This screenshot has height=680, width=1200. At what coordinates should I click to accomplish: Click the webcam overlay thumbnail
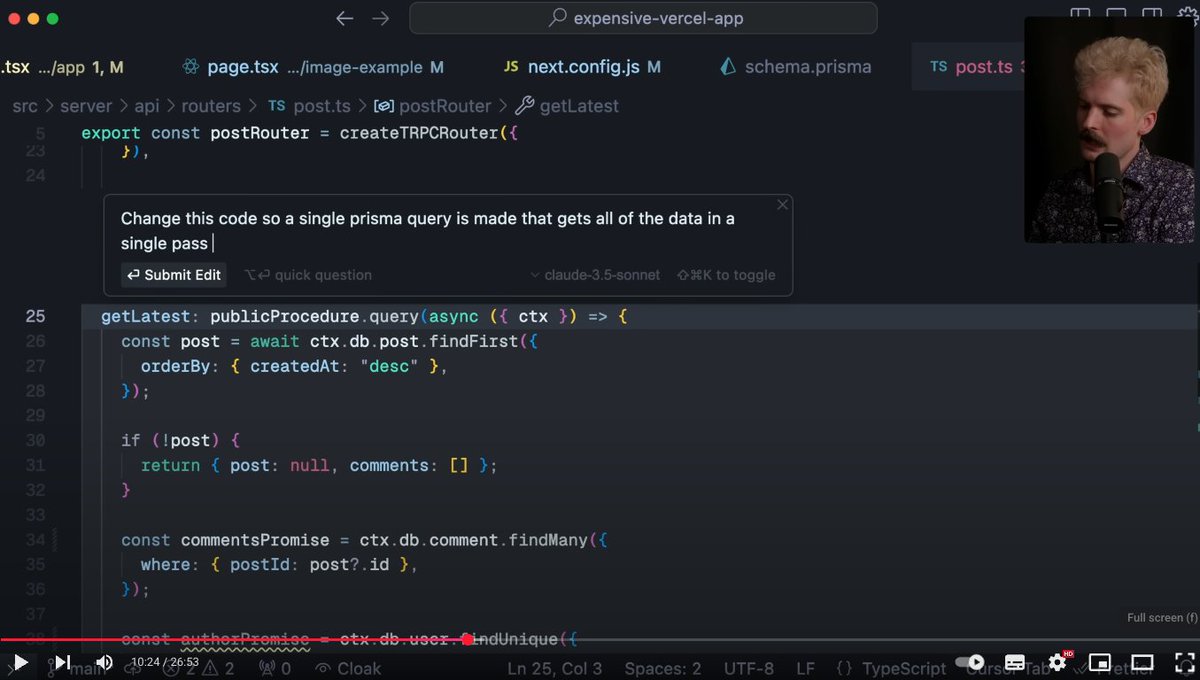coord(1111,129)
